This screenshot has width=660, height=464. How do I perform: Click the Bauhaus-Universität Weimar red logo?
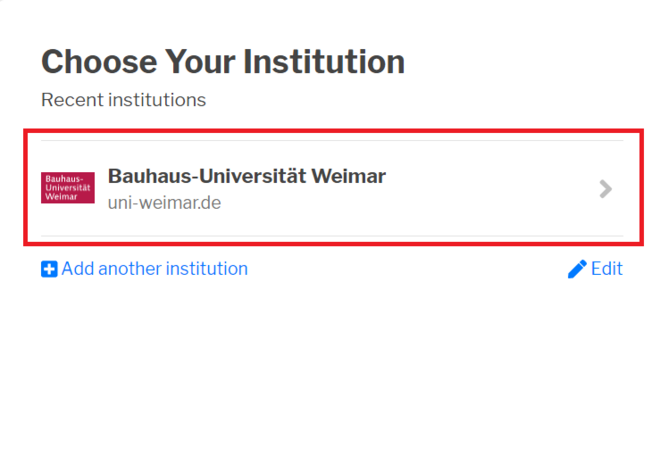pyautogui.click(x=68, y=188)
